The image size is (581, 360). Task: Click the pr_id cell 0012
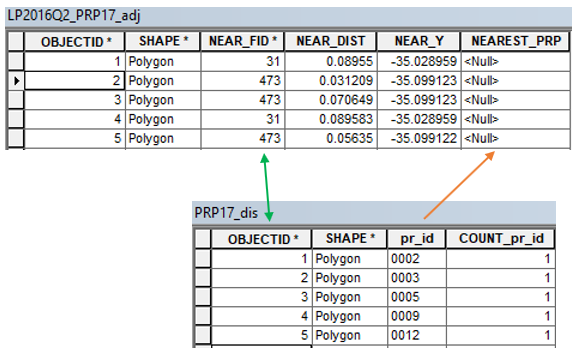point(417,335)
